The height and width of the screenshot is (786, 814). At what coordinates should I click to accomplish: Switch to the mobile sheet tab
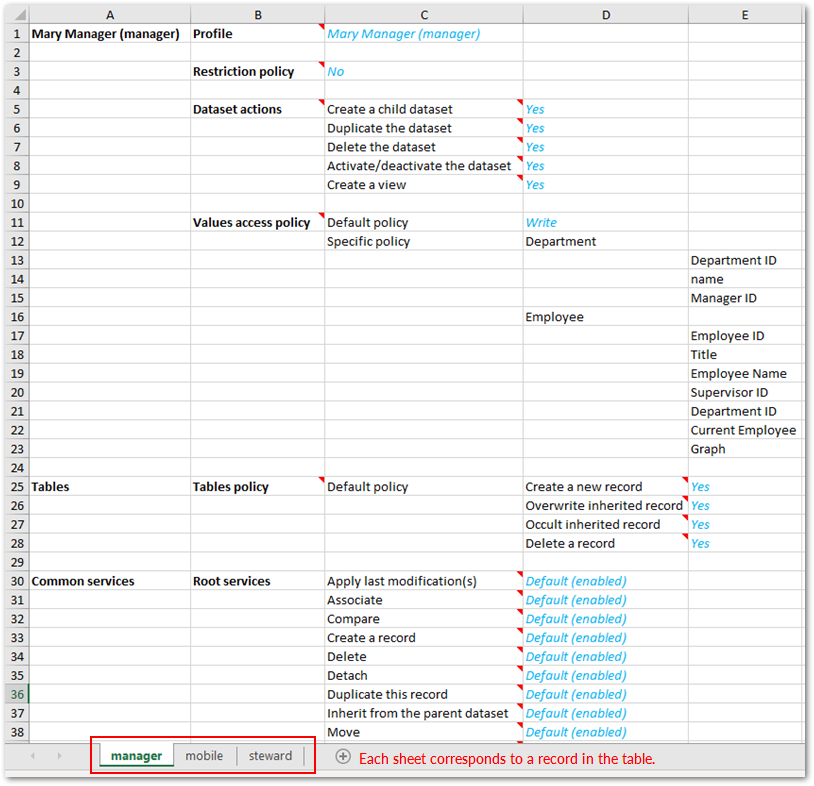[x=204, y=756]
